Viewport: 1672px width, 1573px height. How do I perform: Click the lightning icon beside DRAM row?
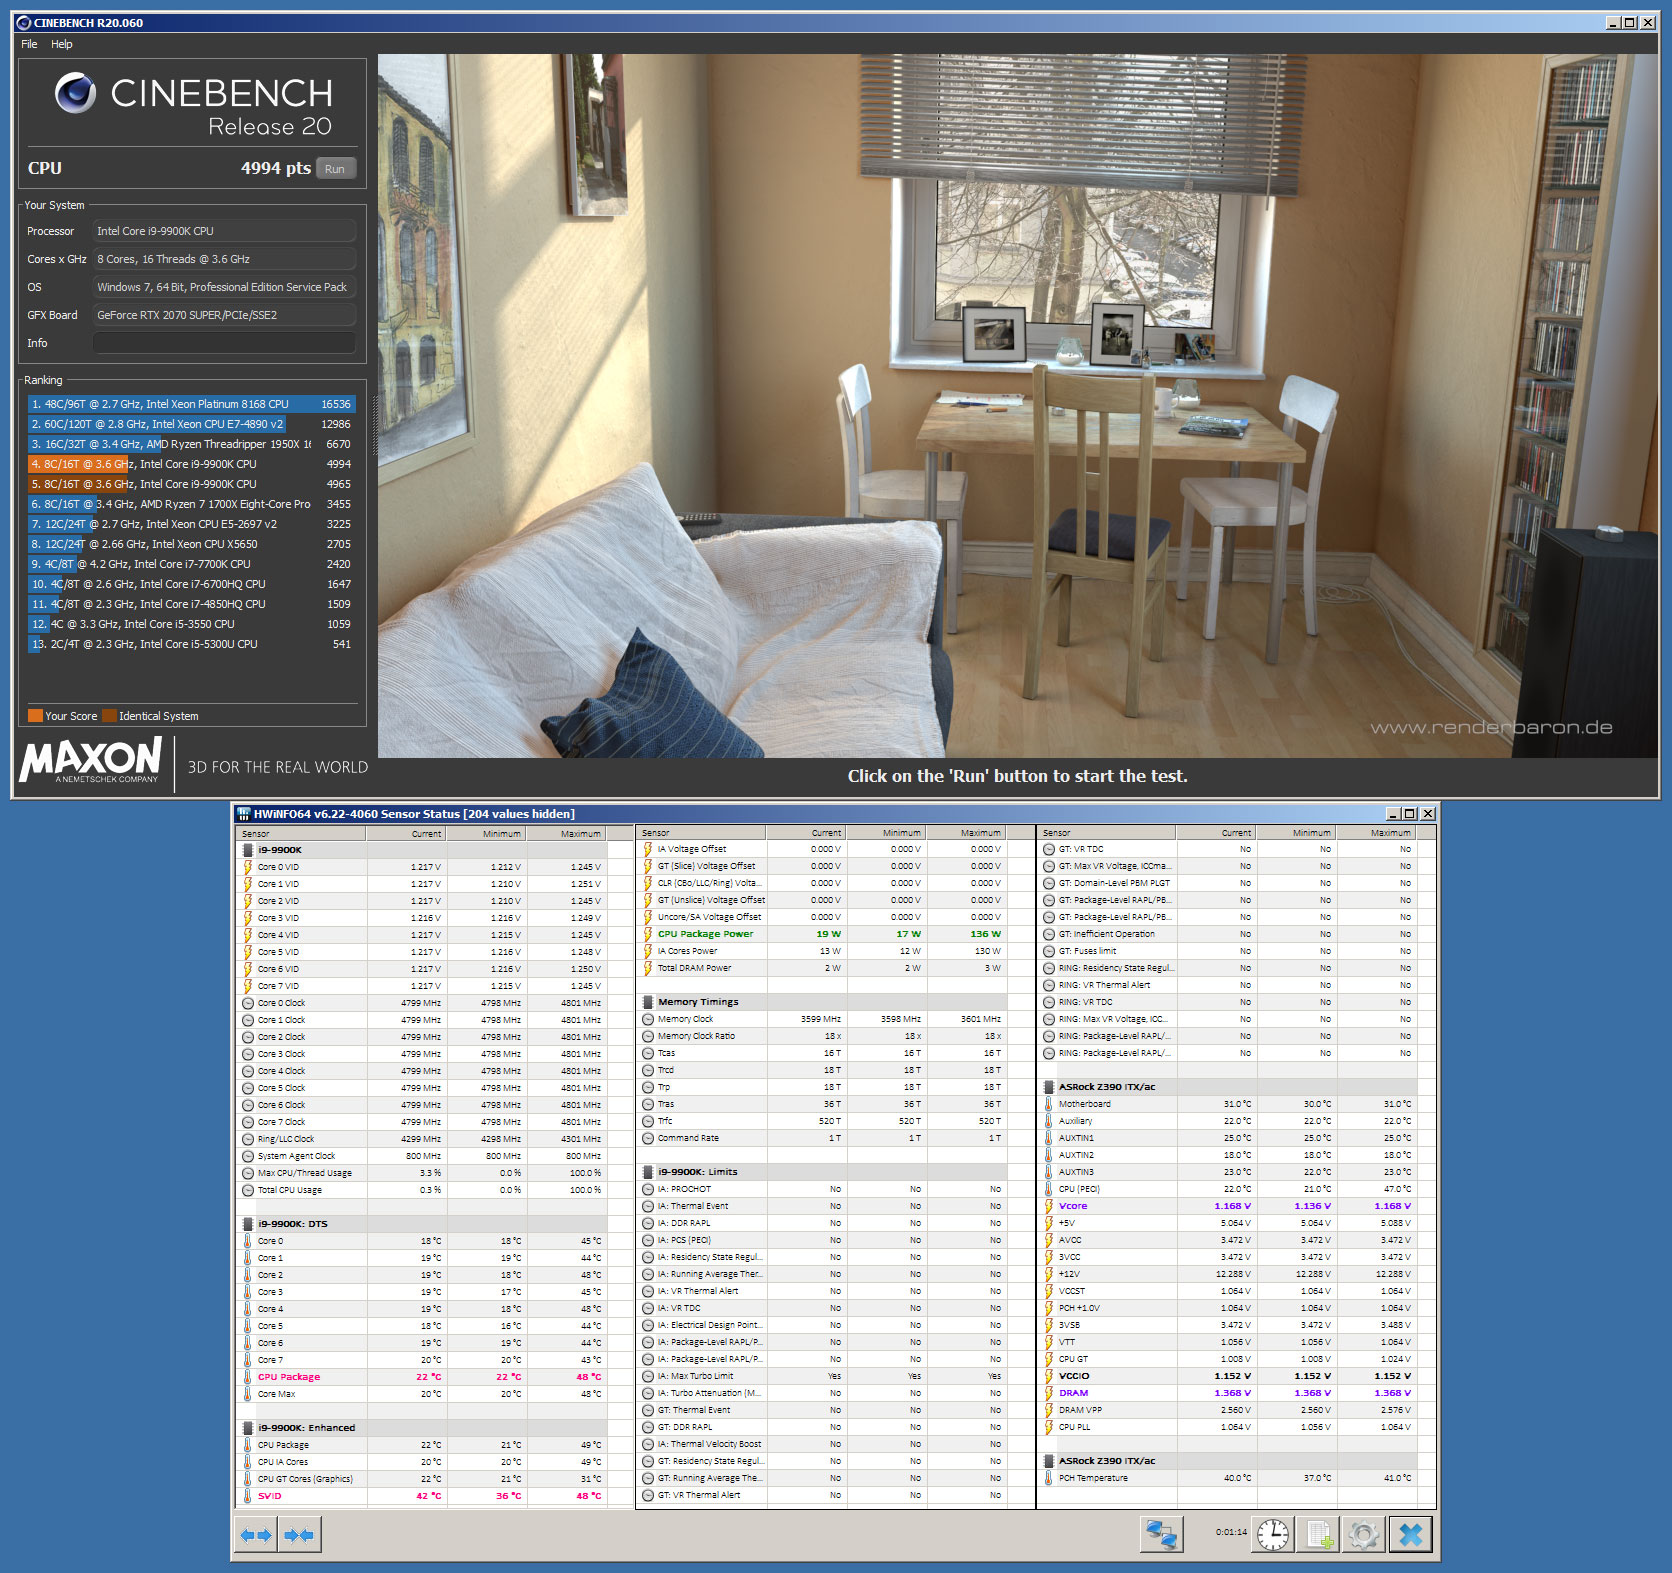[1049, 1393]
